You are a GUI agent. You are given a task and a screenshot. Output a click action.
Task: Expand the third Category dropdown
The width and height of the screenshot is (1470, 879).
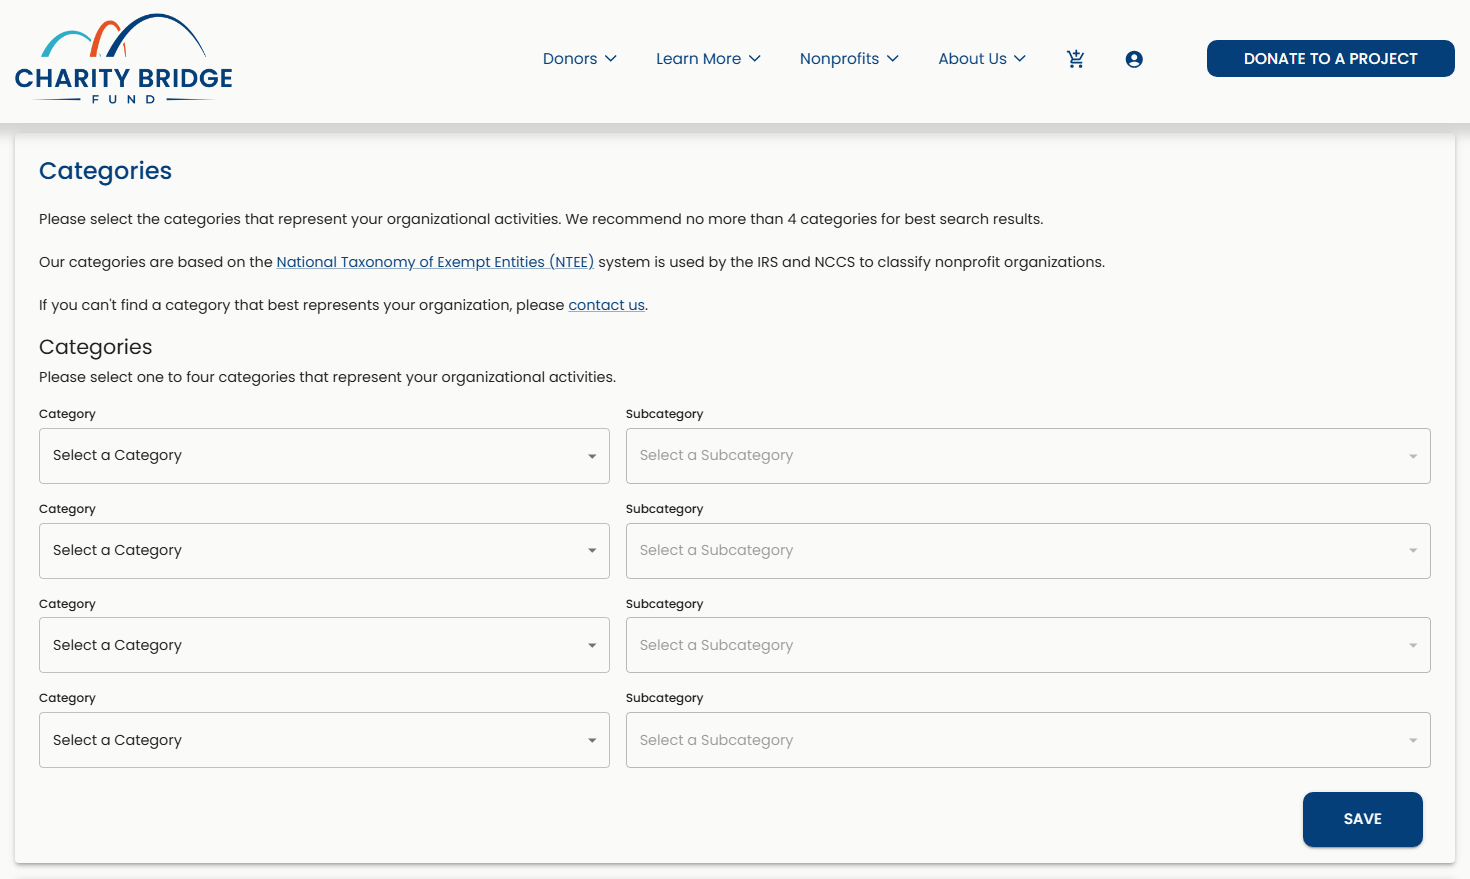click(324, 645)
